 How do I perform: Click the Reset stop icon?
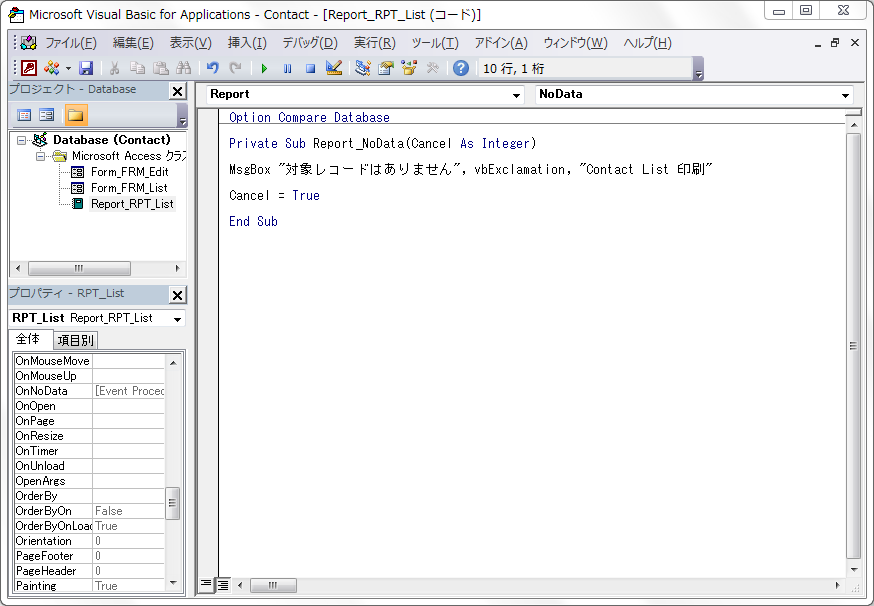[x=310, y=69]
